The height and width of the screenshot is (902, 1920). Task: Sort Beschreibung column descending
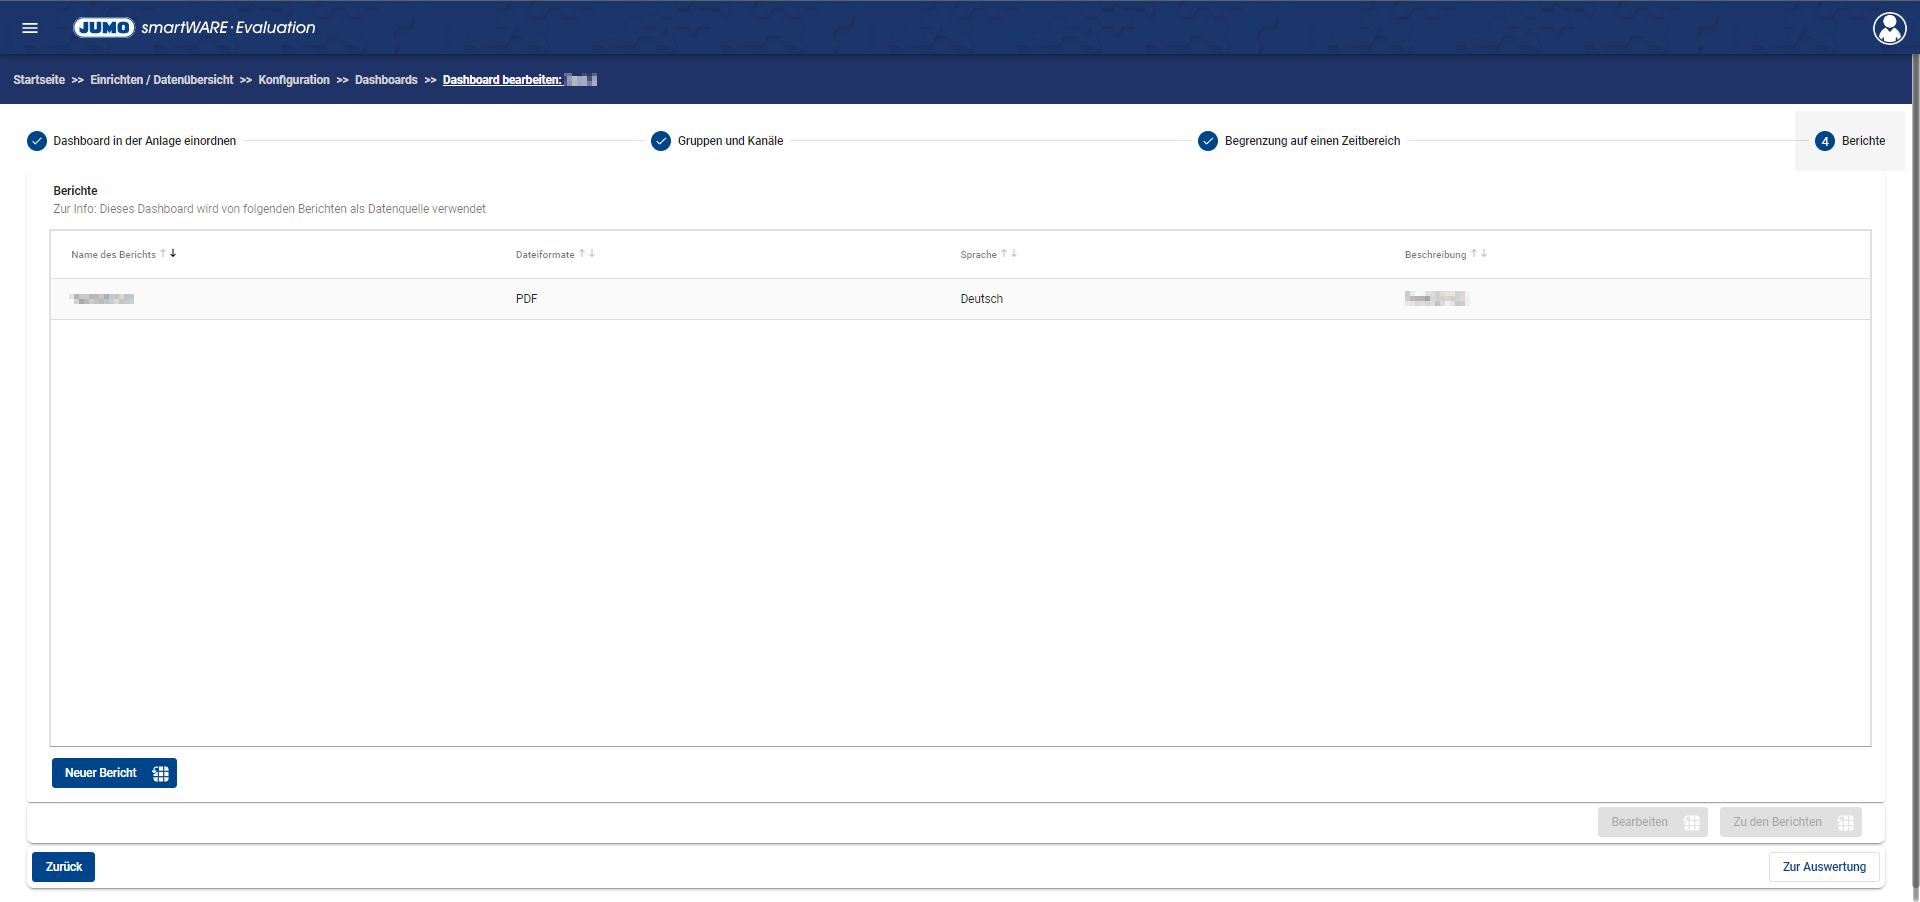coord(1484,254)
